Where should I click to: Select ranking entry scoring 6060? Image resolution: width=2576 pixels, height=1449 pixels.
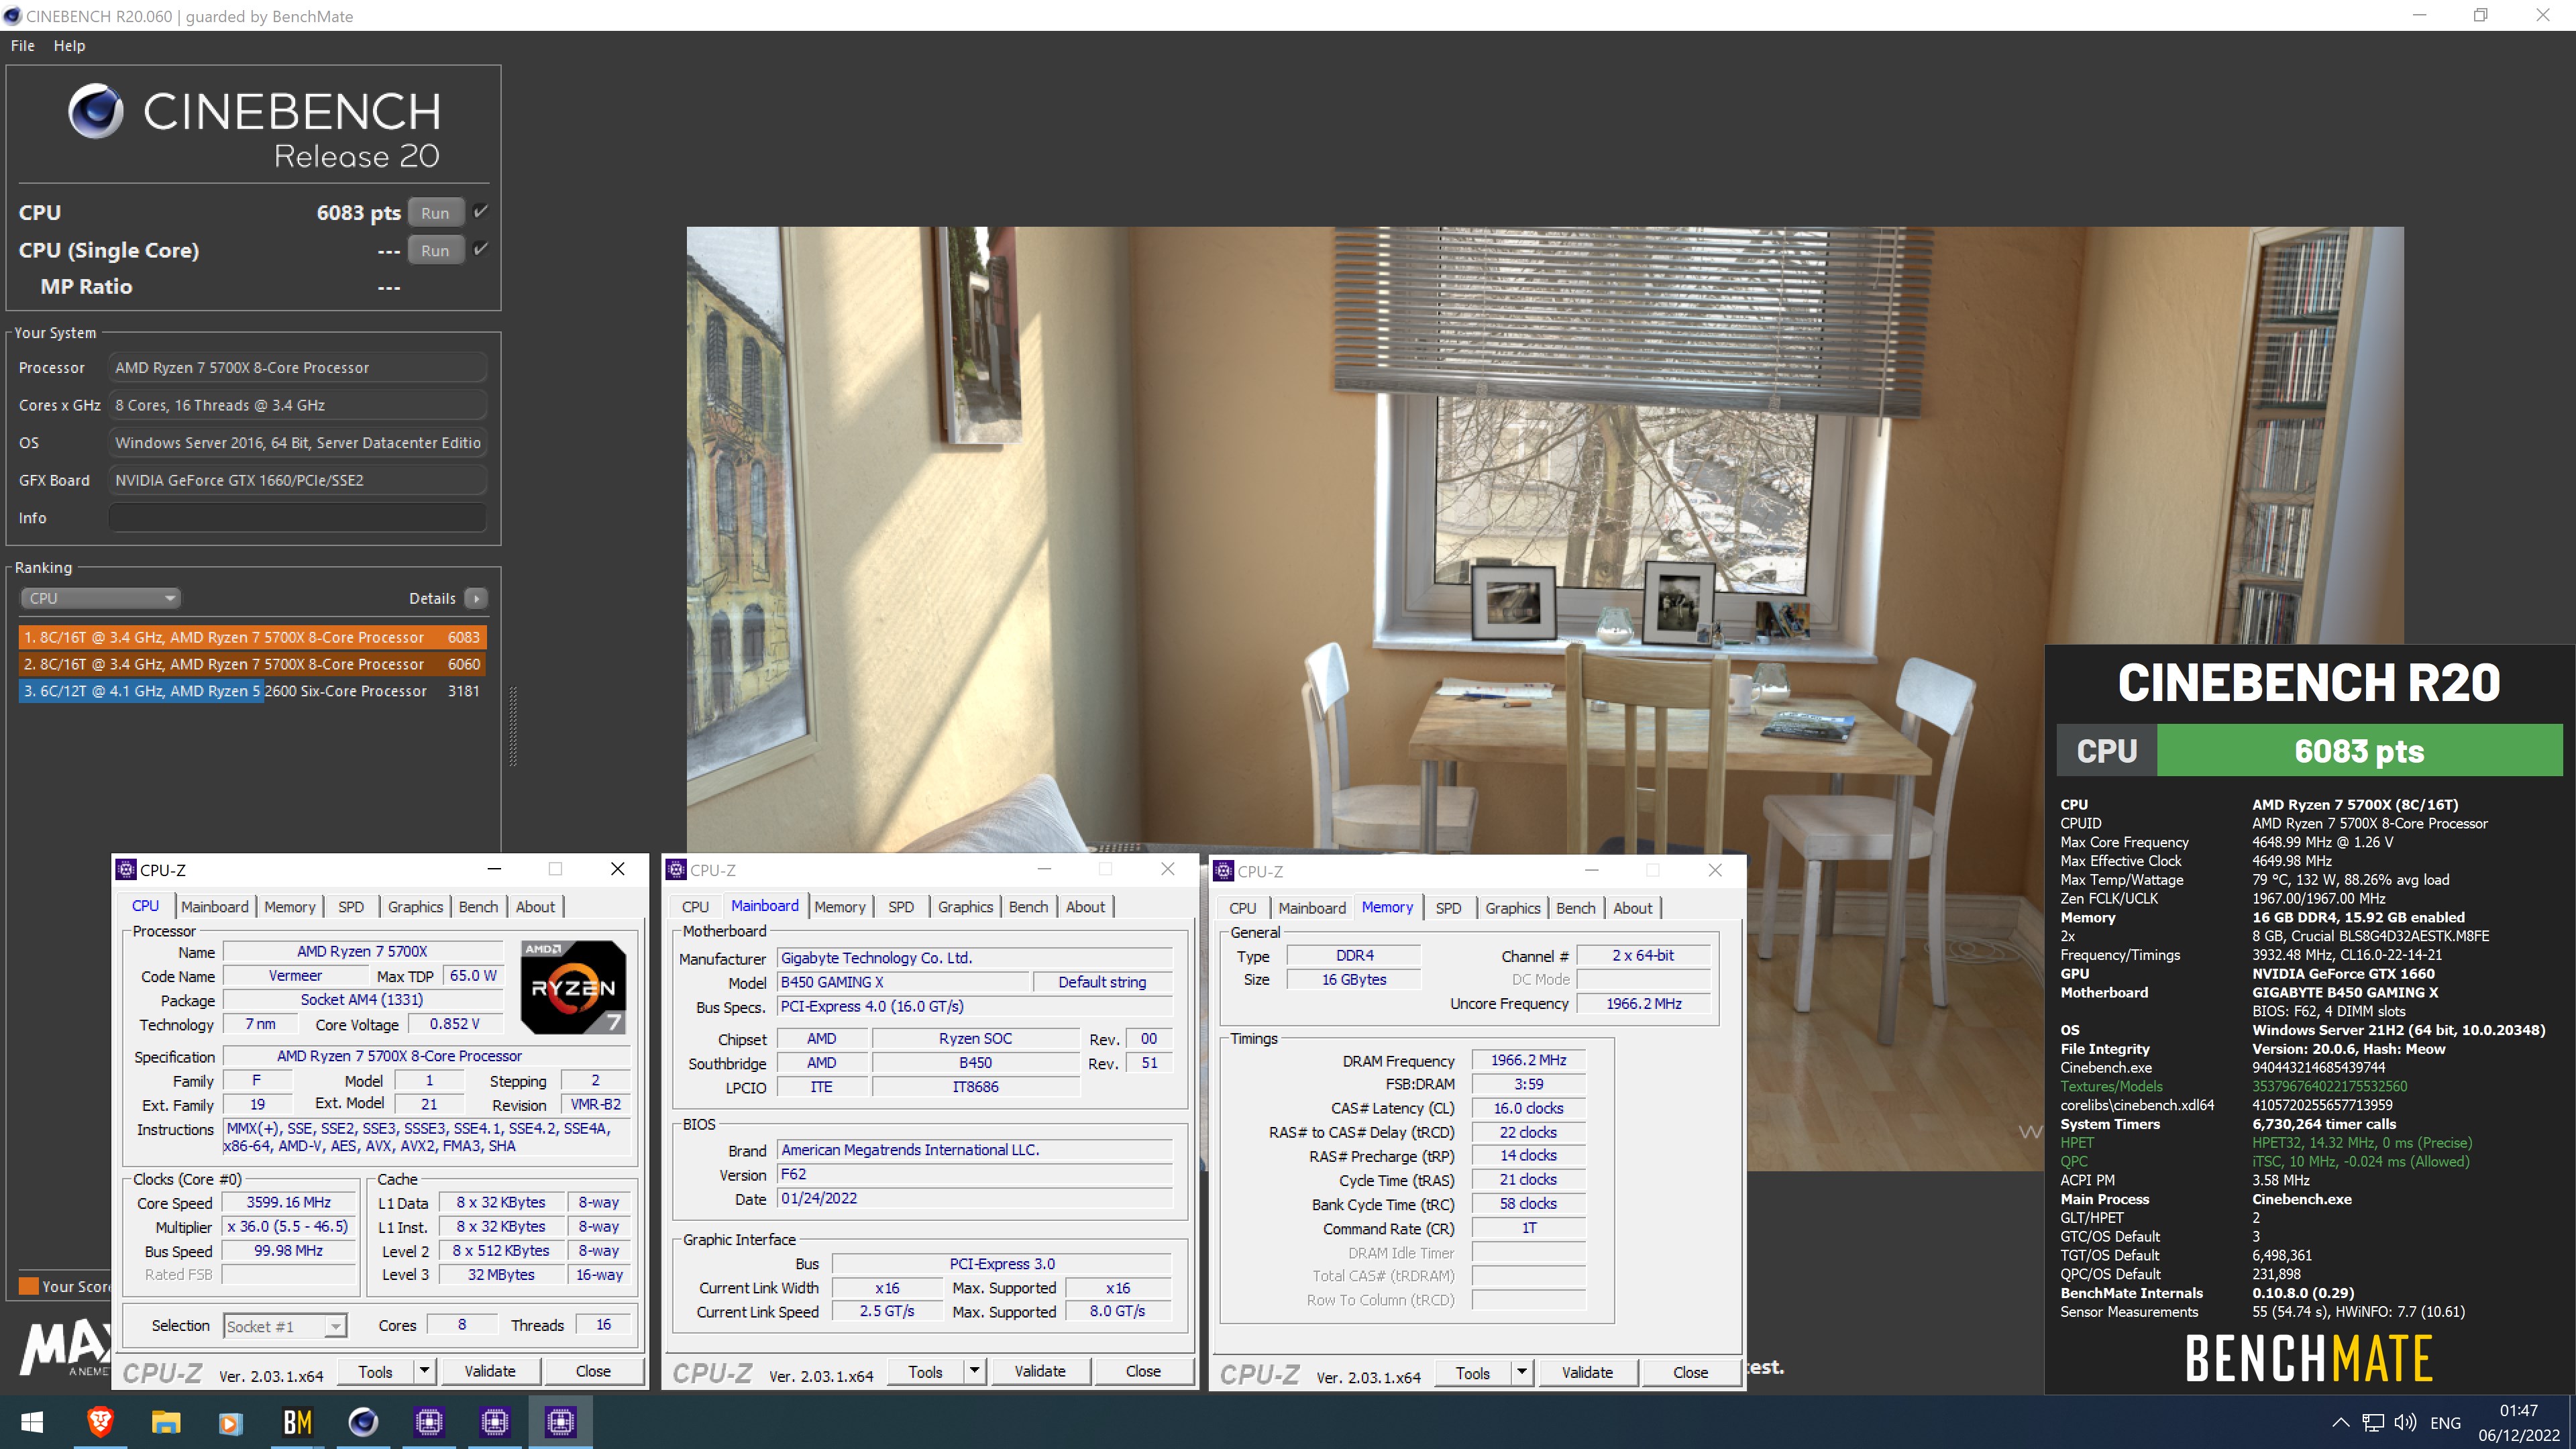(253, 664)
